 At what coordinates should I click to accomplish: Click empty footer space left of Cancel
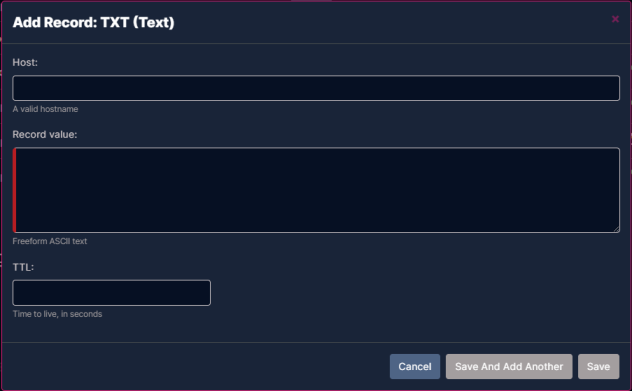point(193,366)
